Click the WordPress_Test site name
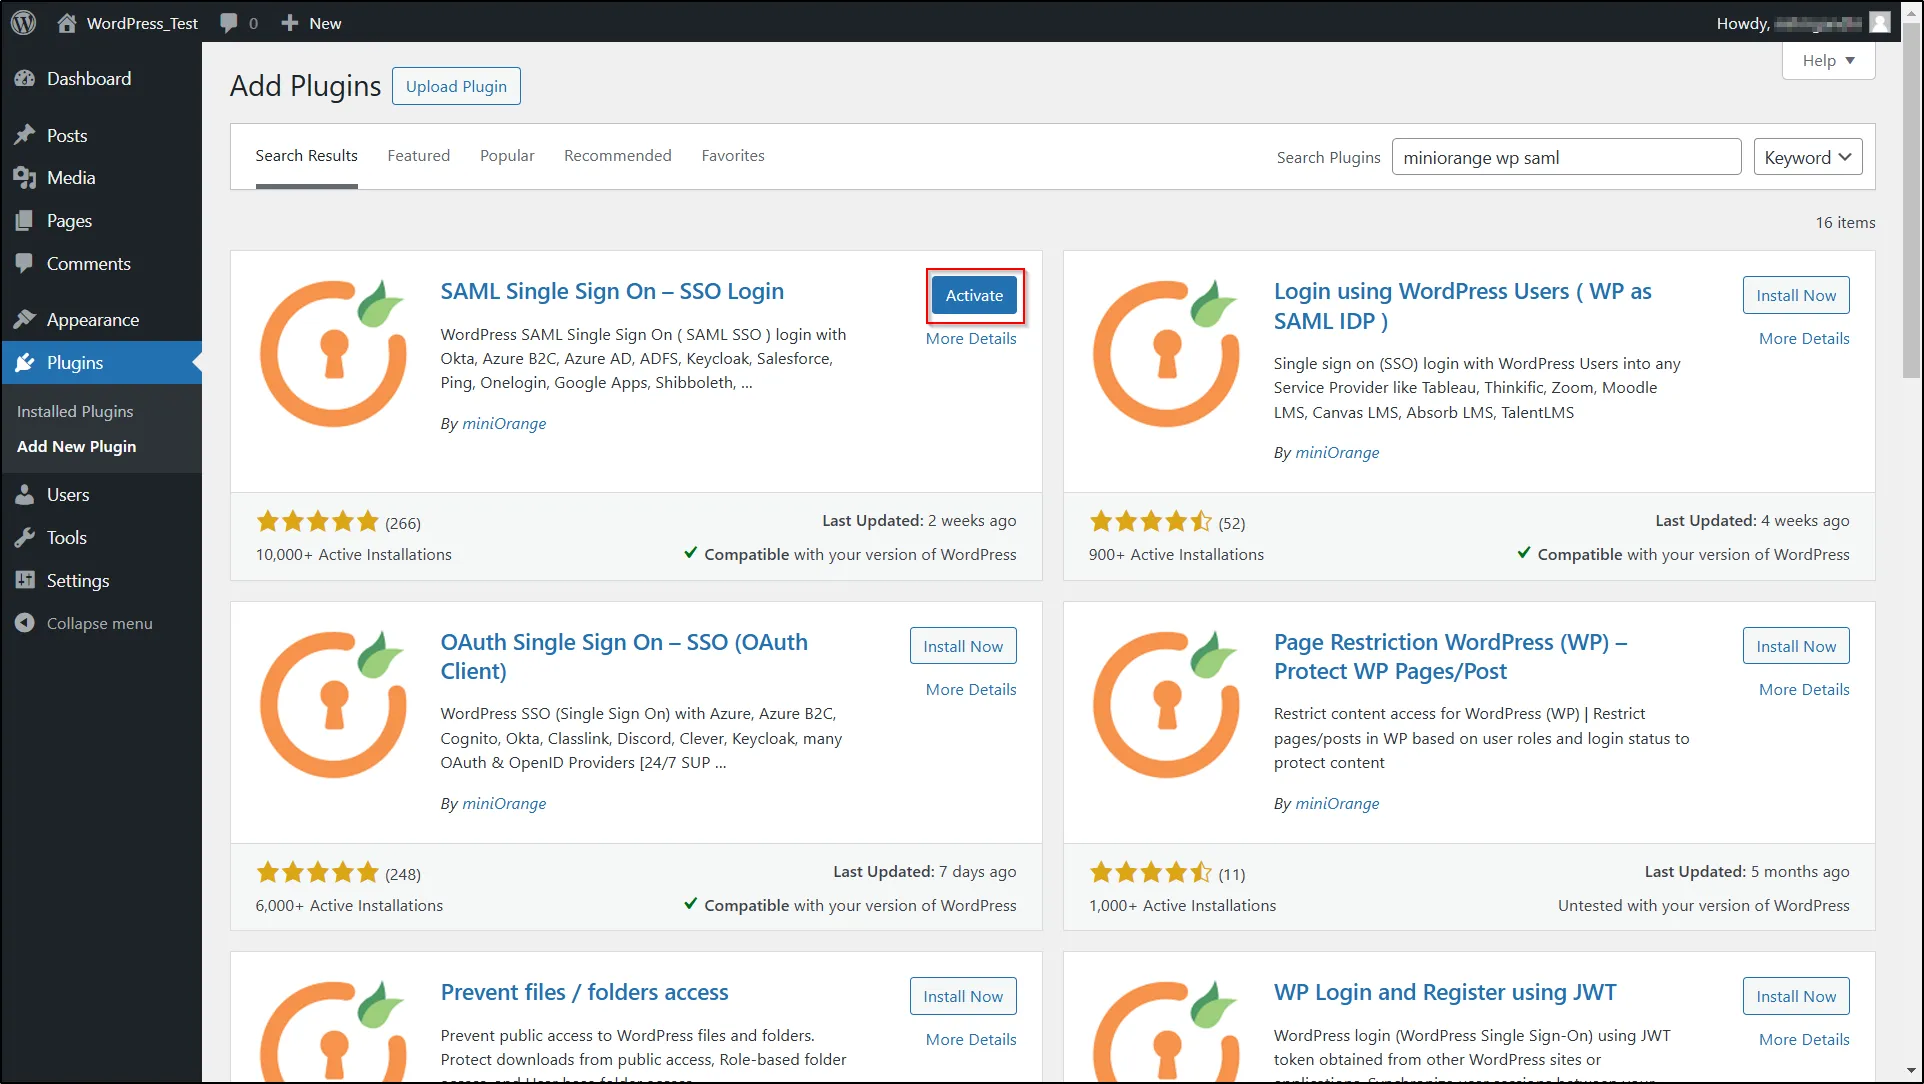This screenshot has height=1084, width=1924. (x=142, y=23)
